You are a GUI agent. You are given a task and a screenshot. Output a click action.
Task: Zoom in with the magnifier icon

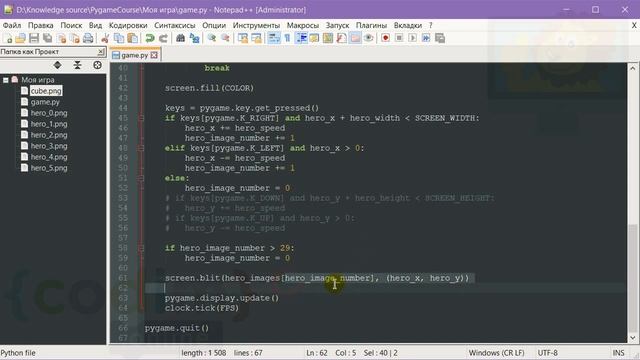coord(212,38)
